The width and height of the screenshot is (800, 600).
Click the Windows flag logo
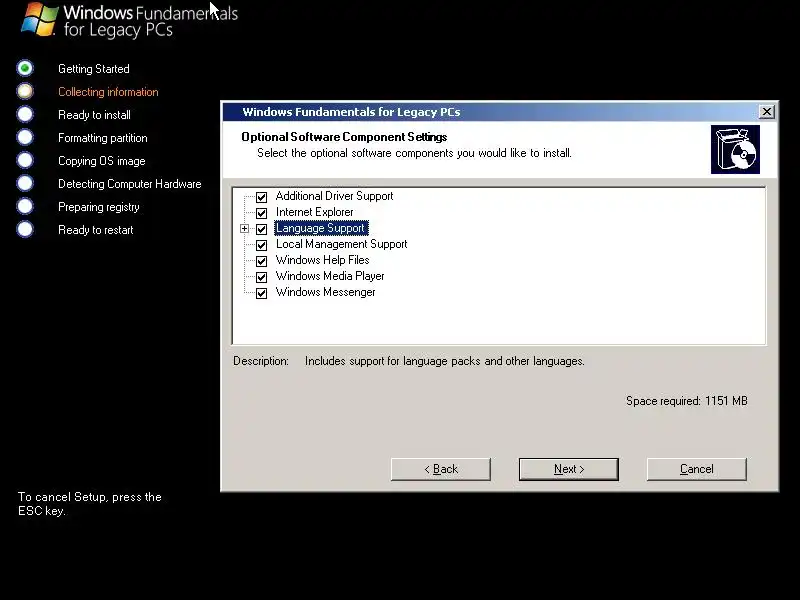39,19
